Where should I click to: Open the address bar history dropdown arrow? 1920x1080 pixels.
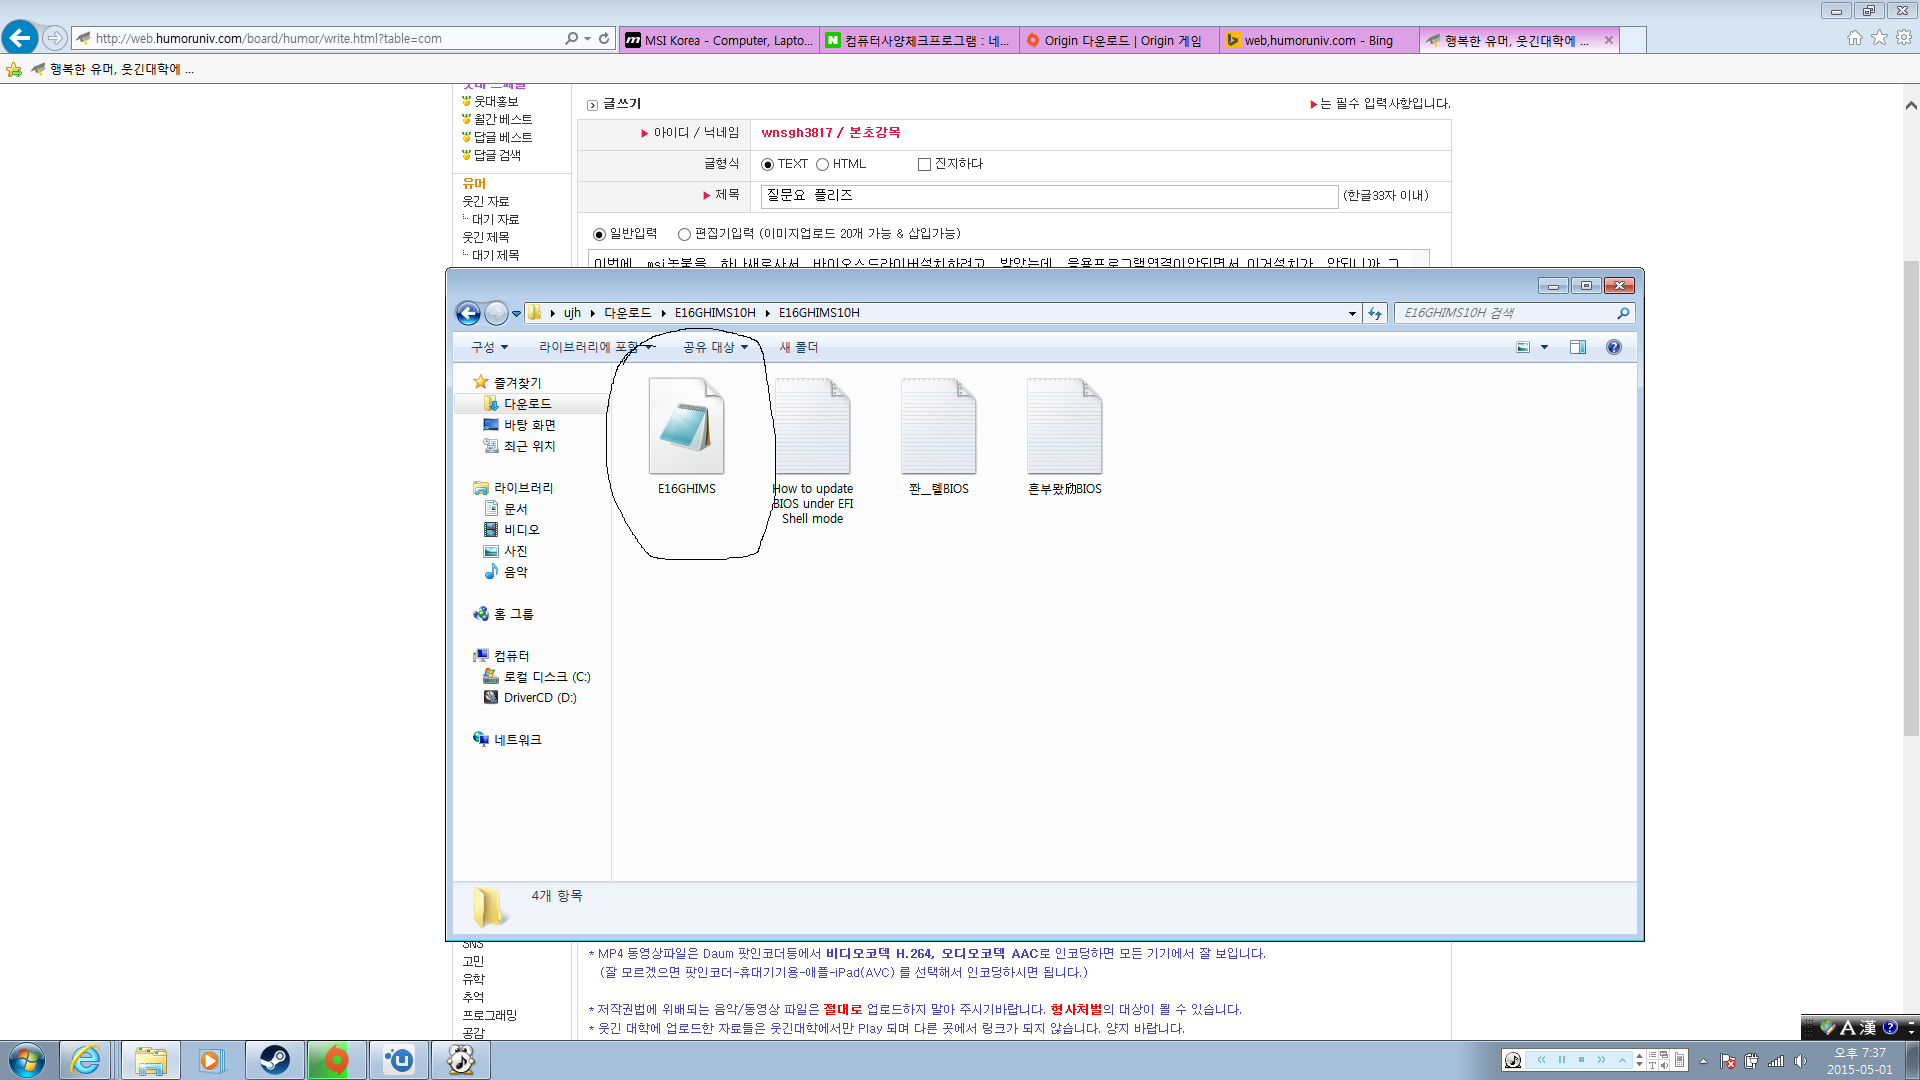point(1352,313)
